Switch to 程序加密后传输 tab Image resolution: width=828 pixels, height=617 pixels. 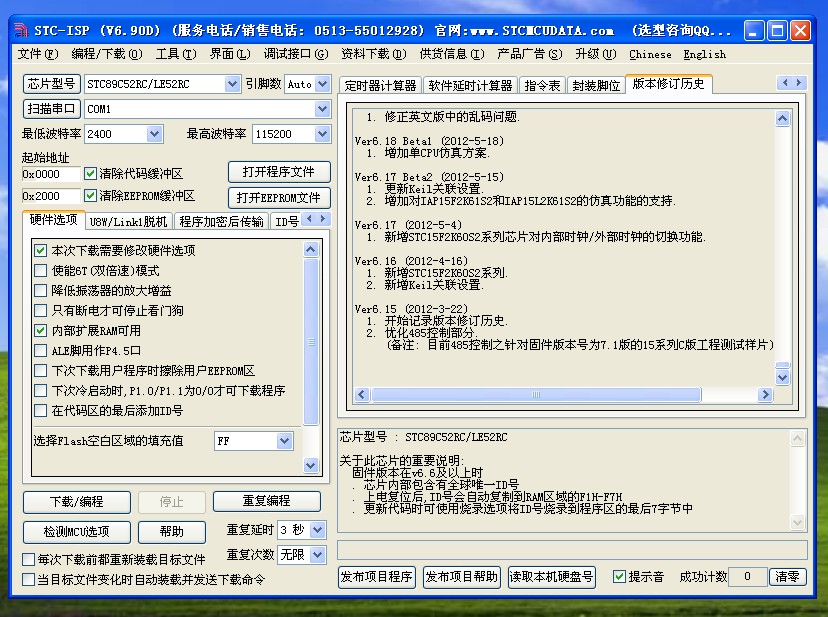[221, 222]
